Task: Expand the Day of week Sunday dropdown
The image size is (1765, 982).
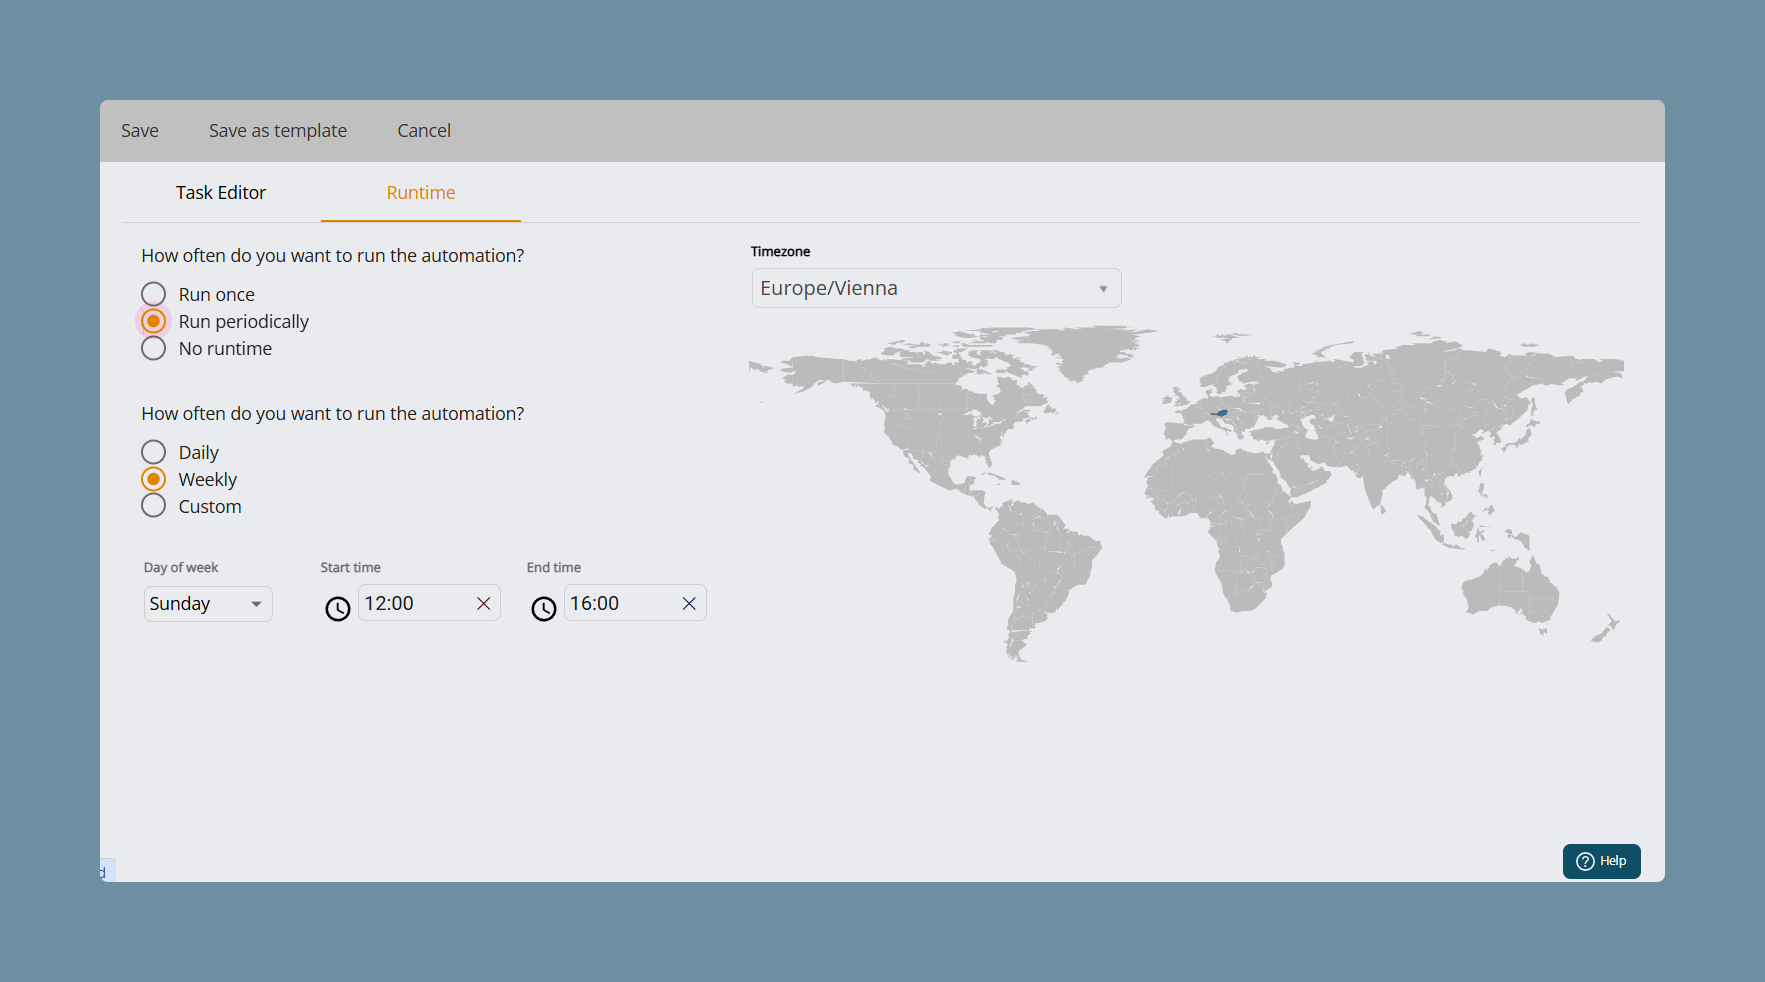Action: point(208,604)
